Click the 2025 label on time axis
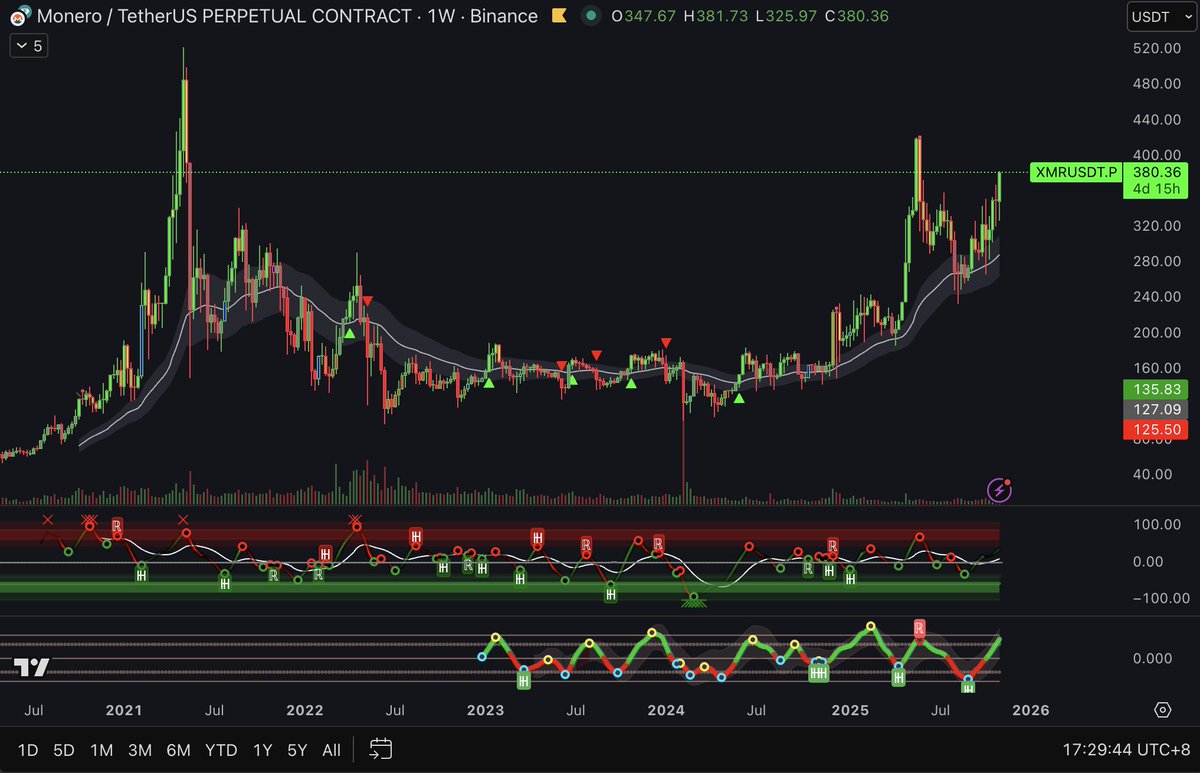Image resolution: width=1200 pixels, height=773 pixels. pyautogui.click(x=850, y=710)
